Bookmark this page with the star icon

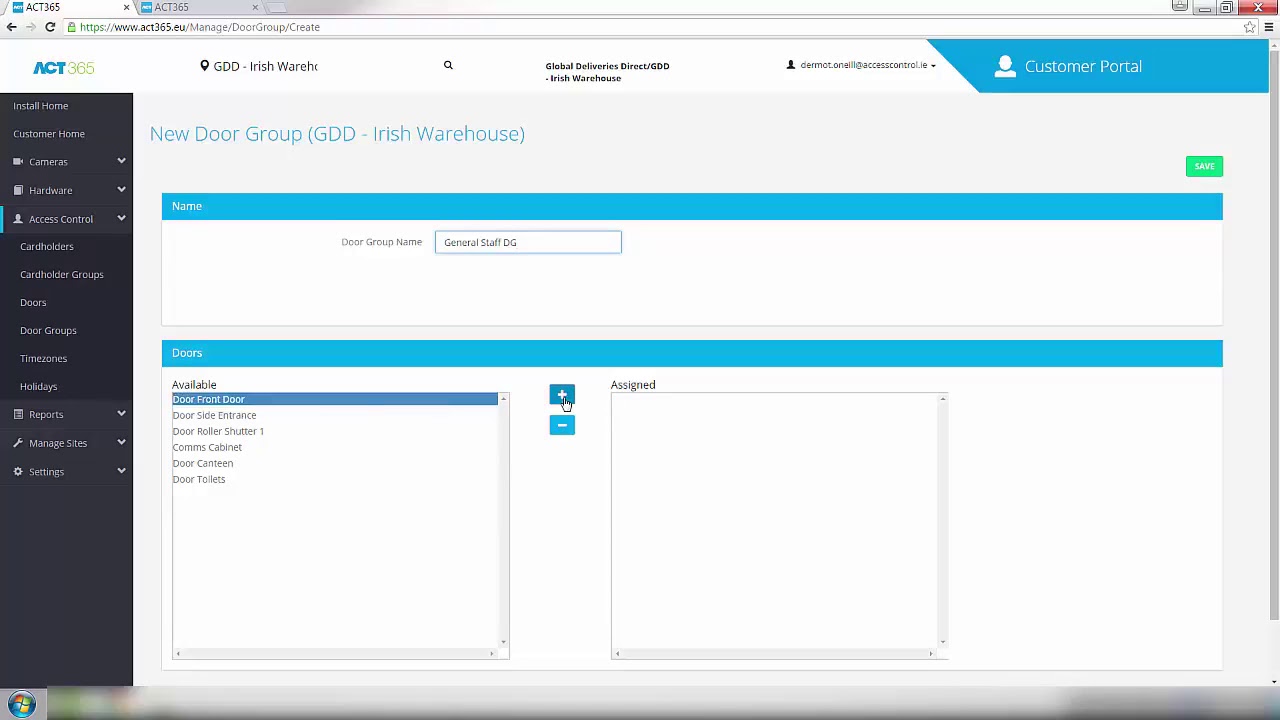point(1250,27)
